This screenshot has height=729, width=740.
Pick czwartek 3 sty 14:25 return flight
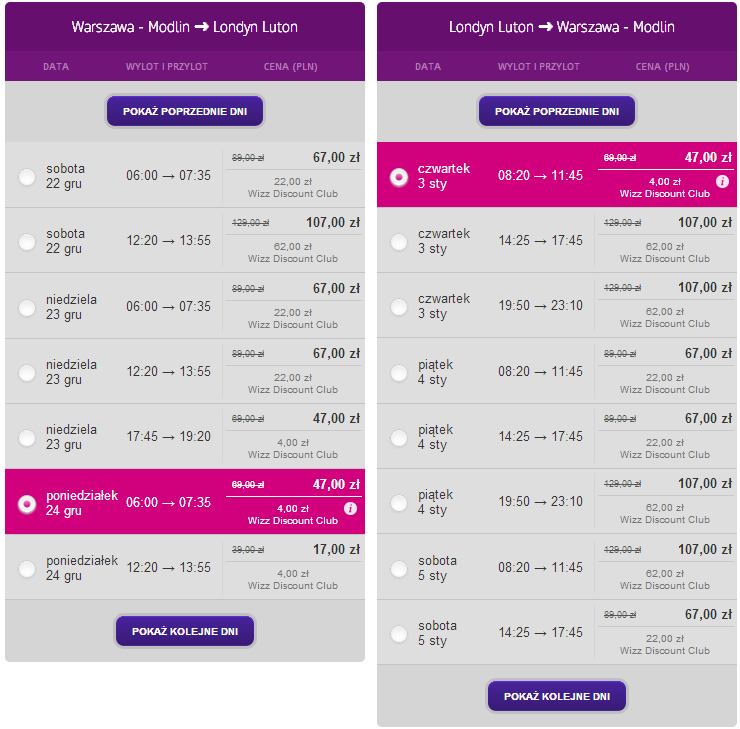point(399,242)
